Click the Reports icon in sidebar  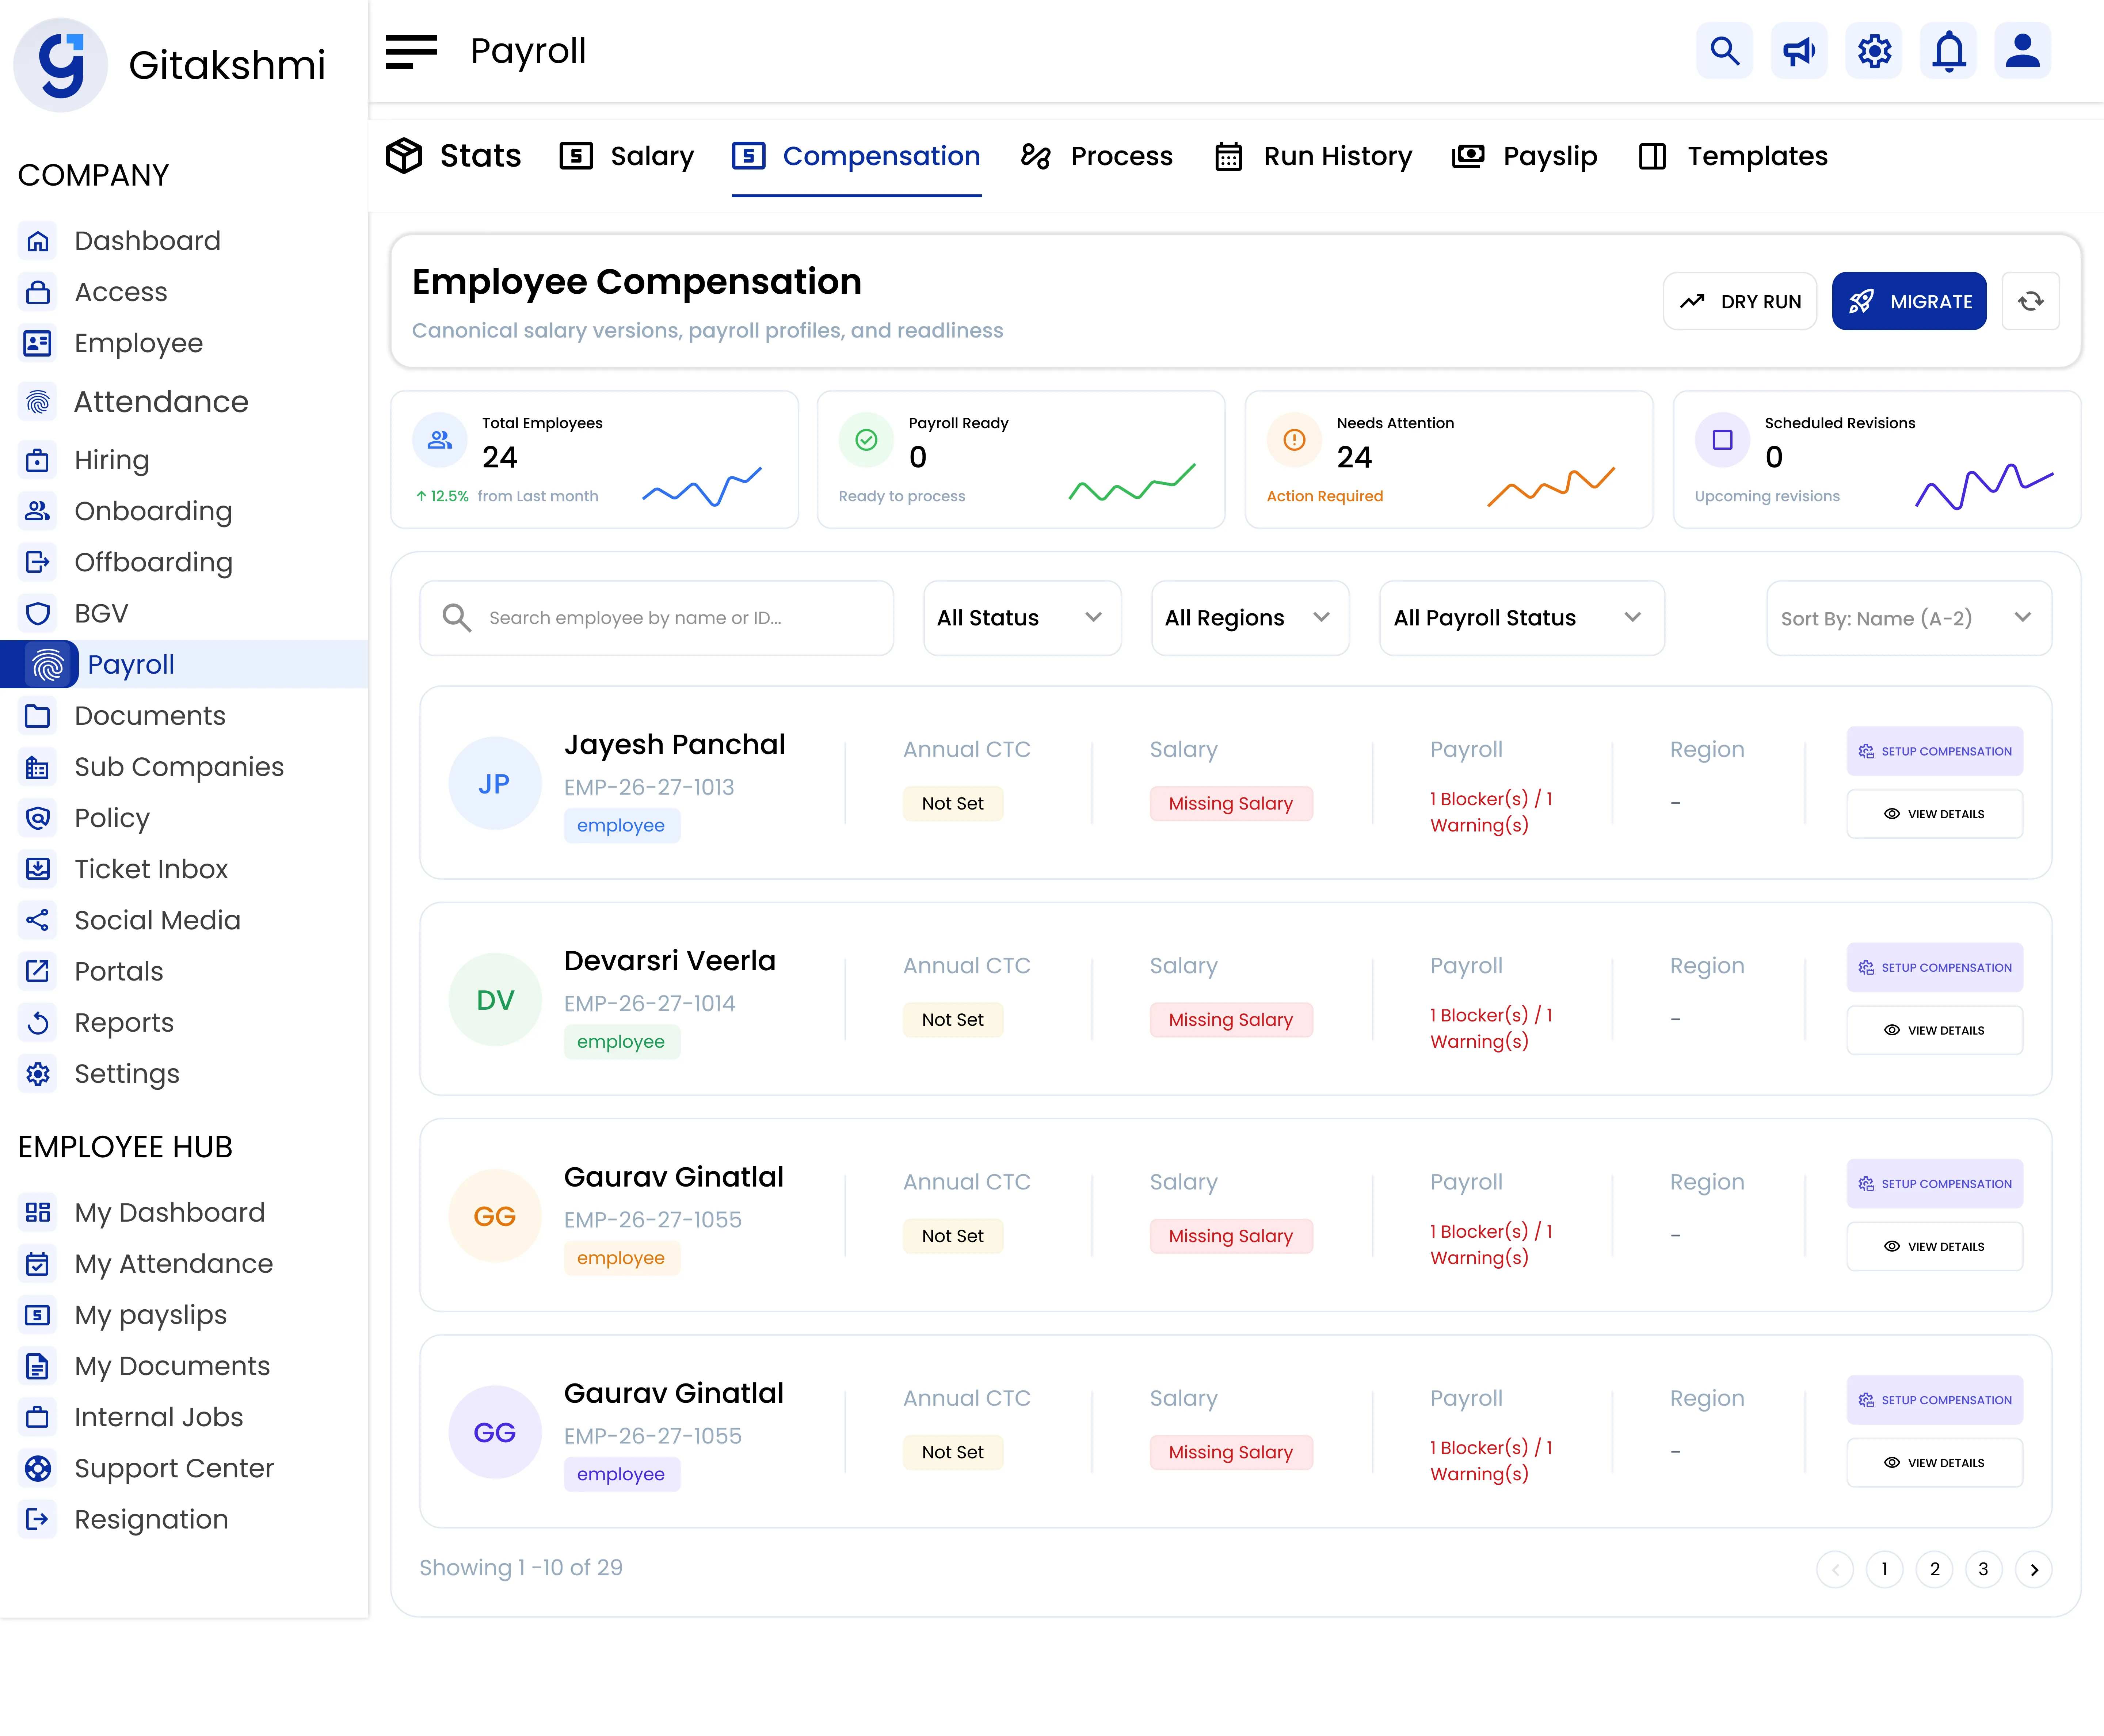[x=38, y=1023]
